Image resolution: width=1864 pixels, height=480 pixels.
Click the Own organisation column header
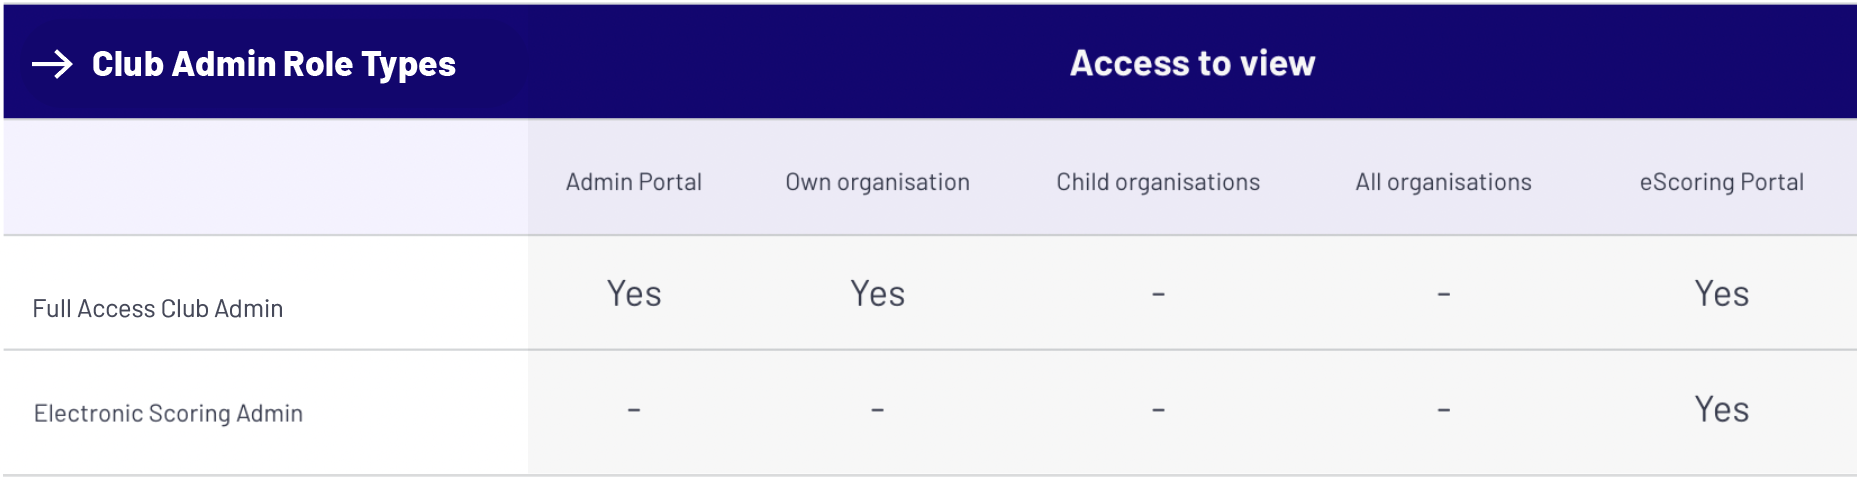(877, 182)
